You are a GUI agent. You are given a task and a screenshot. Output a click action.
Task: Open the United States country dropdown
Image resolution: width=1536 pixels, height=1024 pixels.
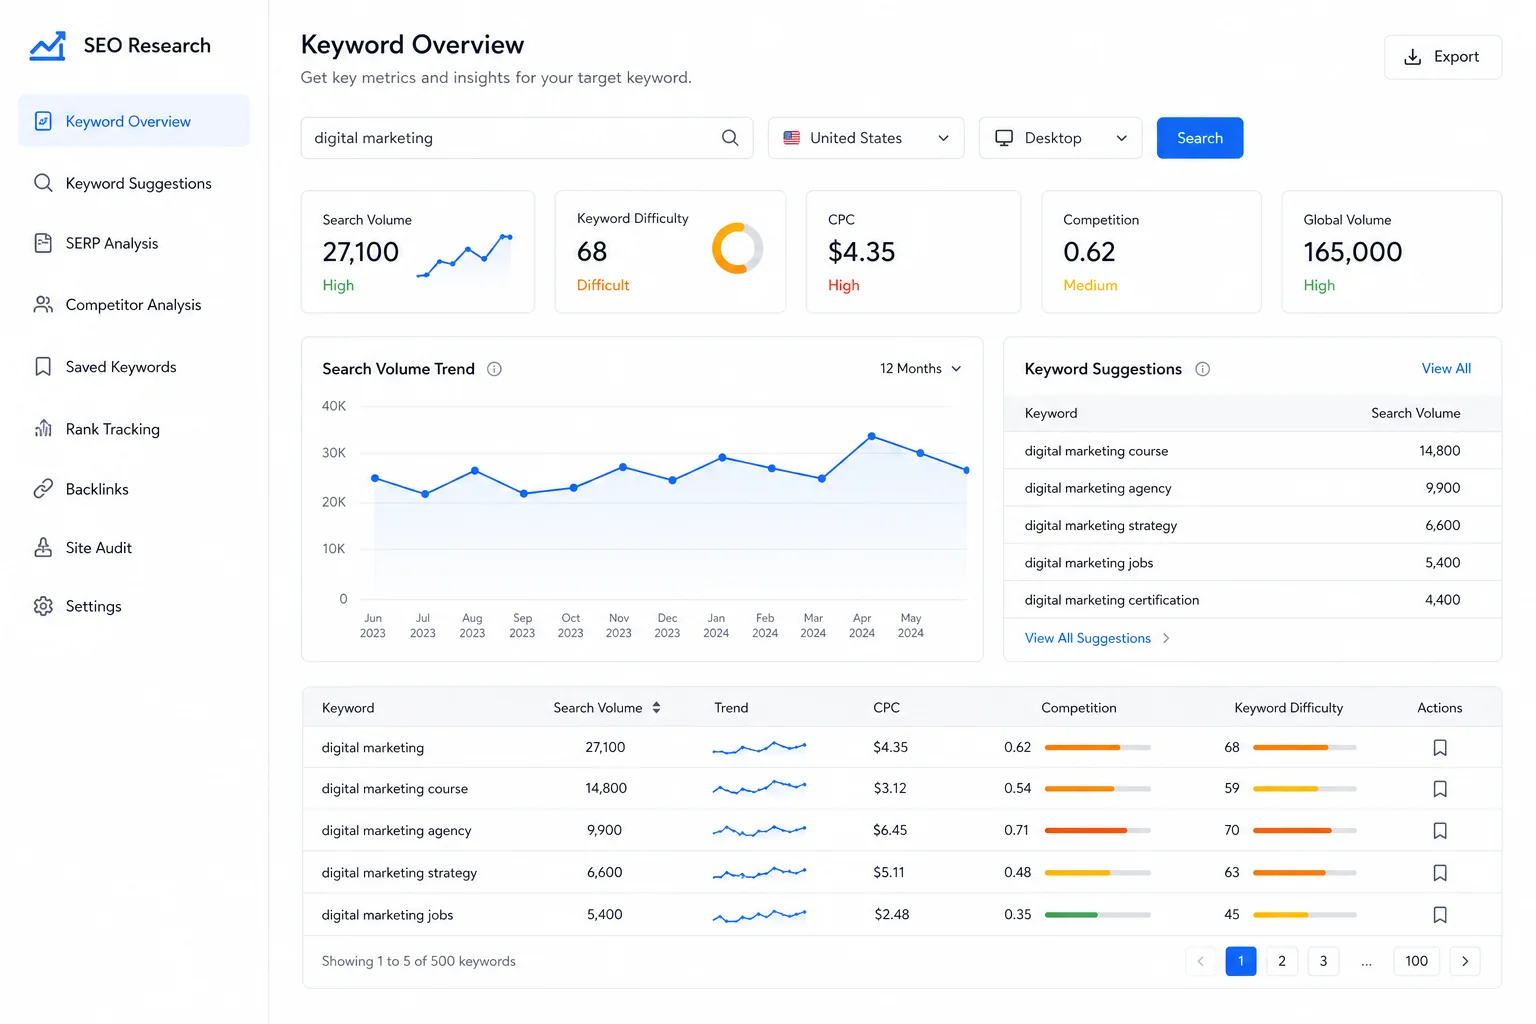point(866,138)
